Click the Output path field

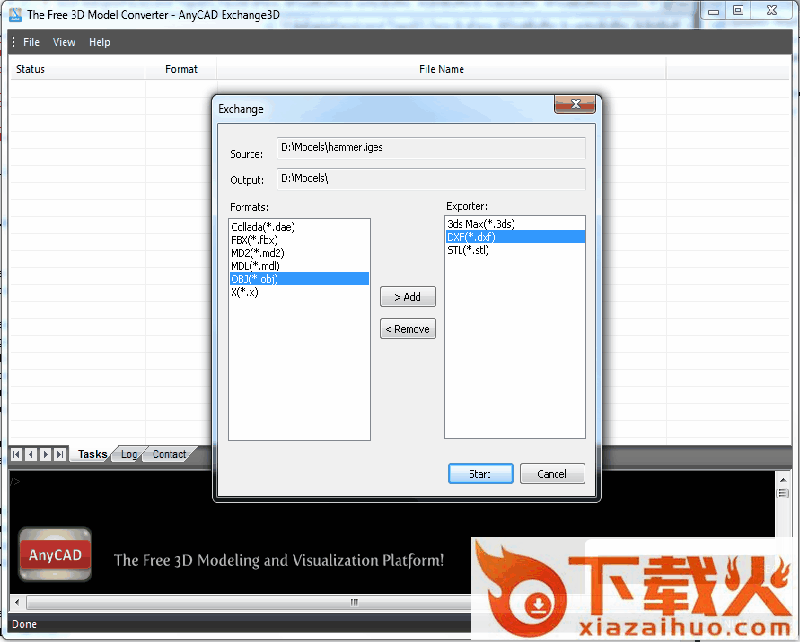(431, 179)
